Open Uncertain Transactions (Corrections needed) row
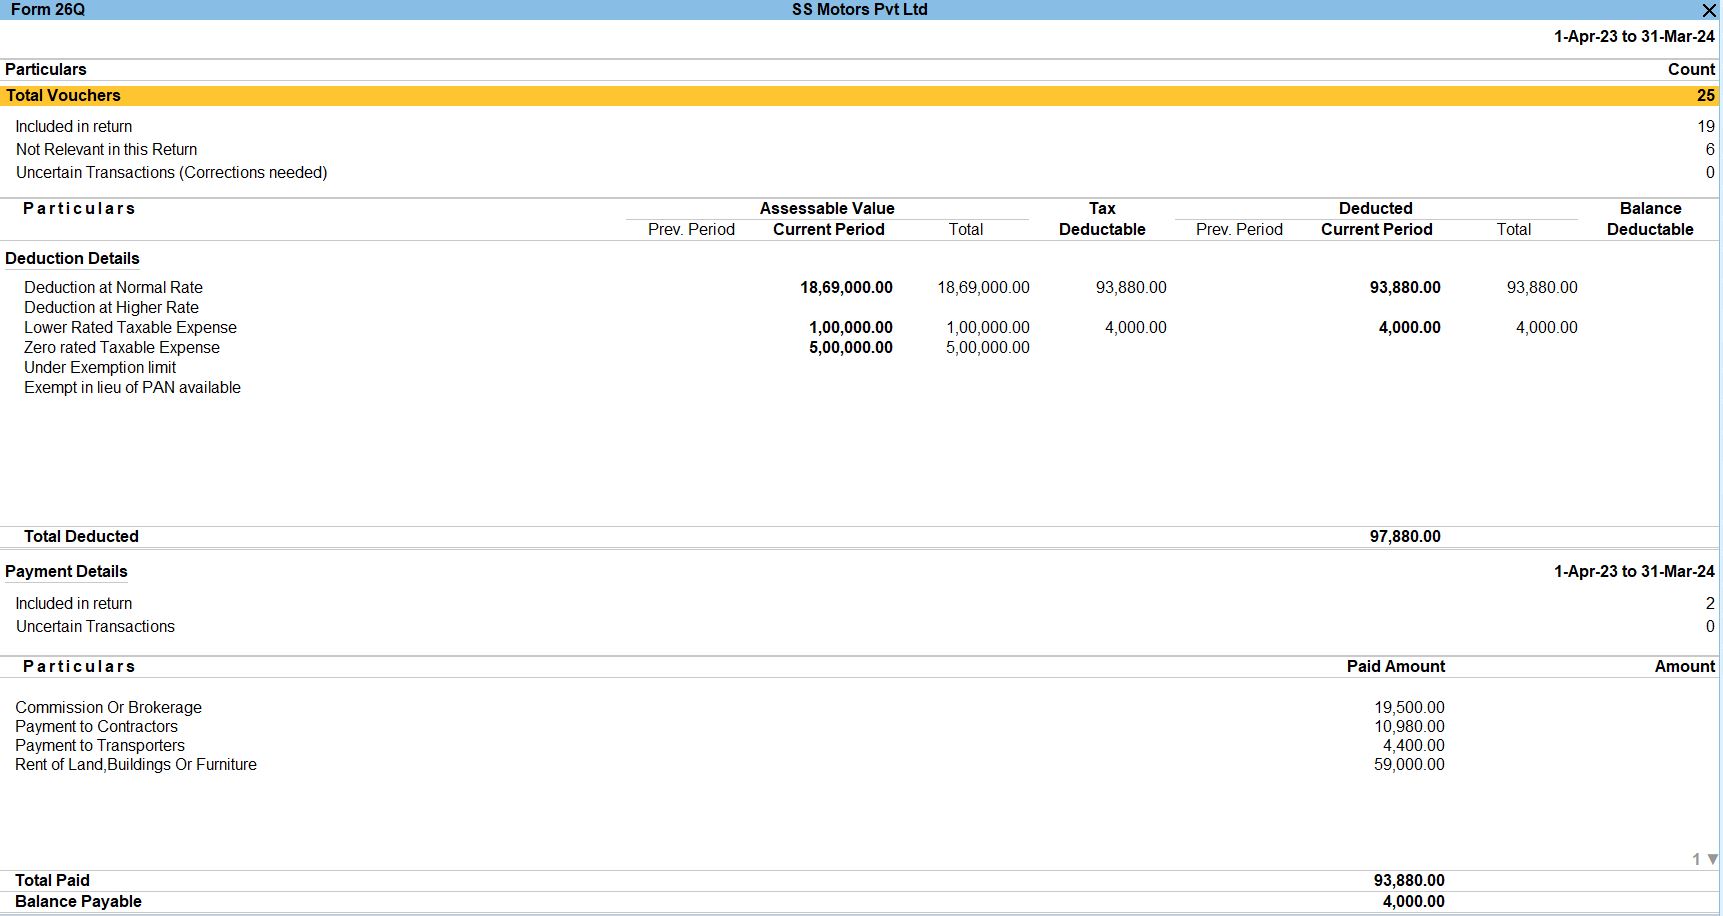 coord(860,172)
